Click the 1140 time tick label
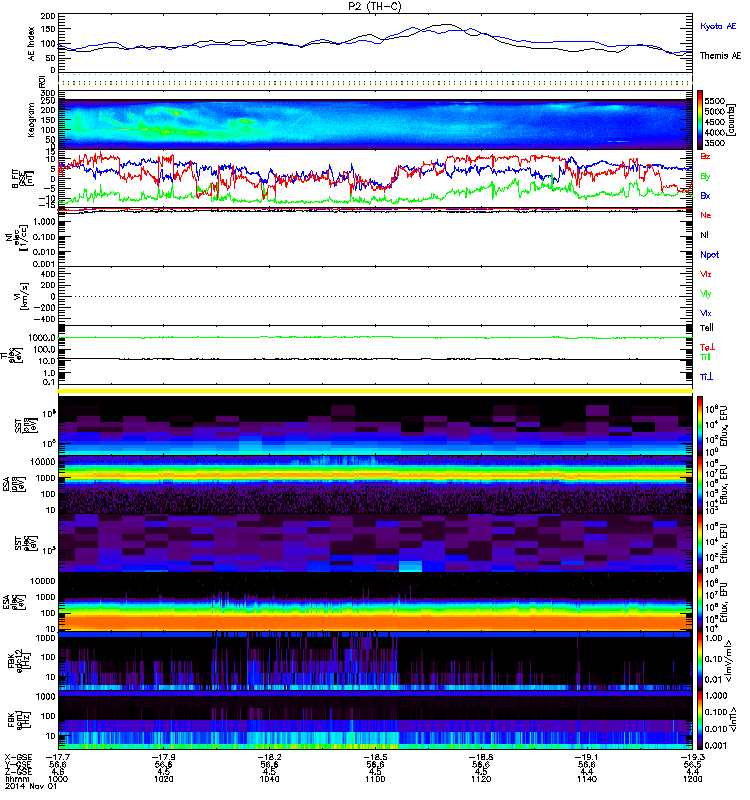 (x=587, y=779)
